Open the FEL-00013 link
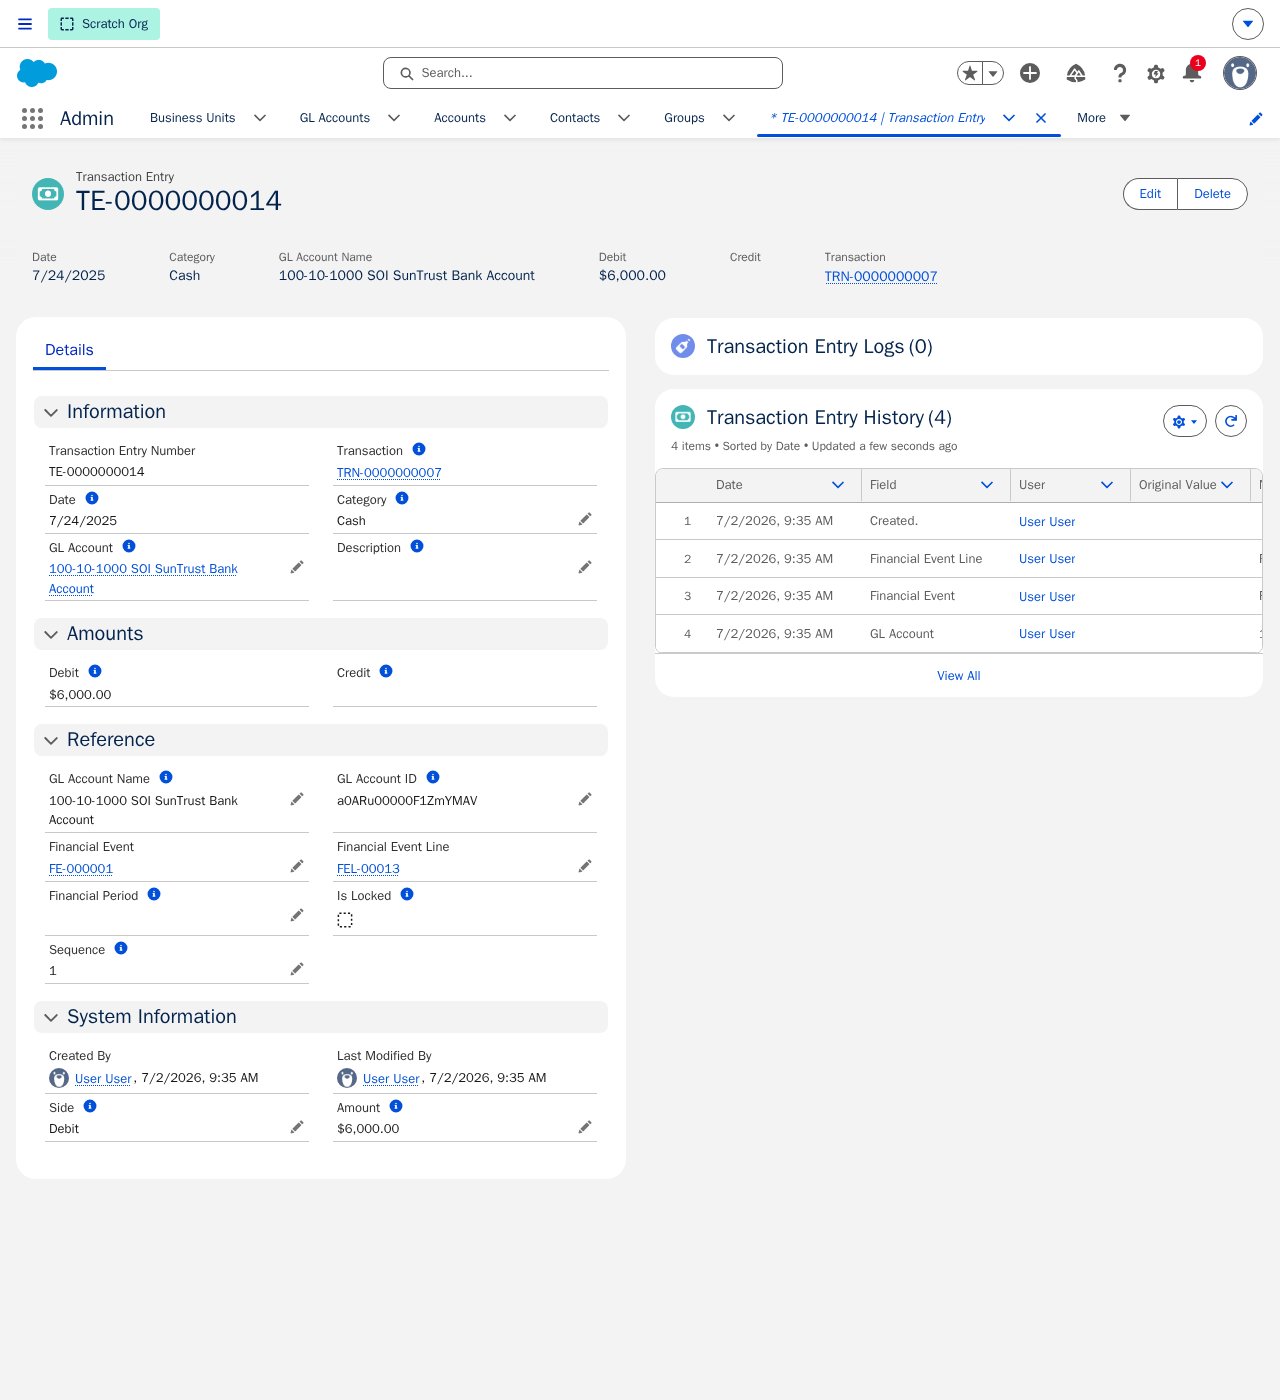This screenshot has height=1400, width=1280. (x=368, y=869)
